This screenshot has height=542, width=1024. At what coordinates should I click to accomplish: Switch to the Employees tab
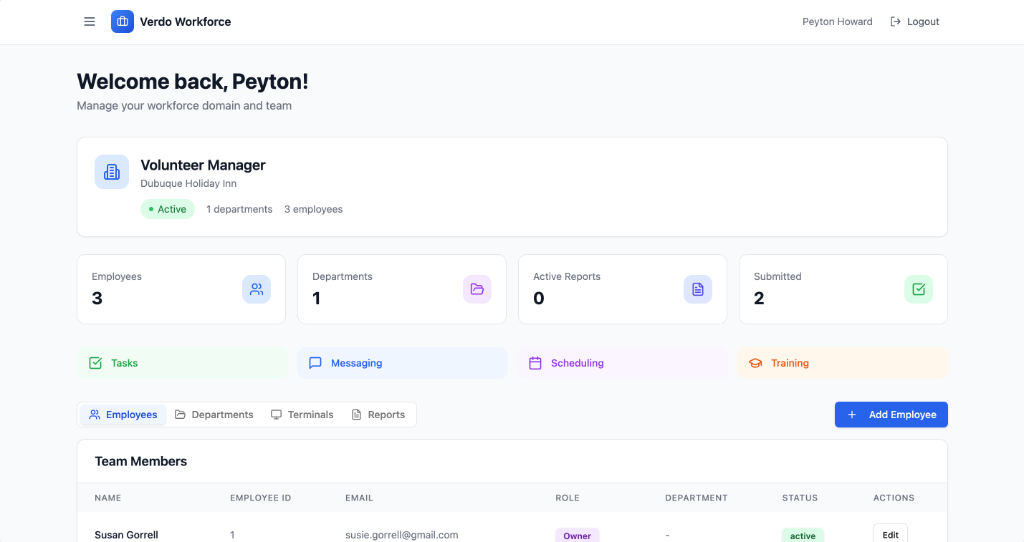[123, 415]
